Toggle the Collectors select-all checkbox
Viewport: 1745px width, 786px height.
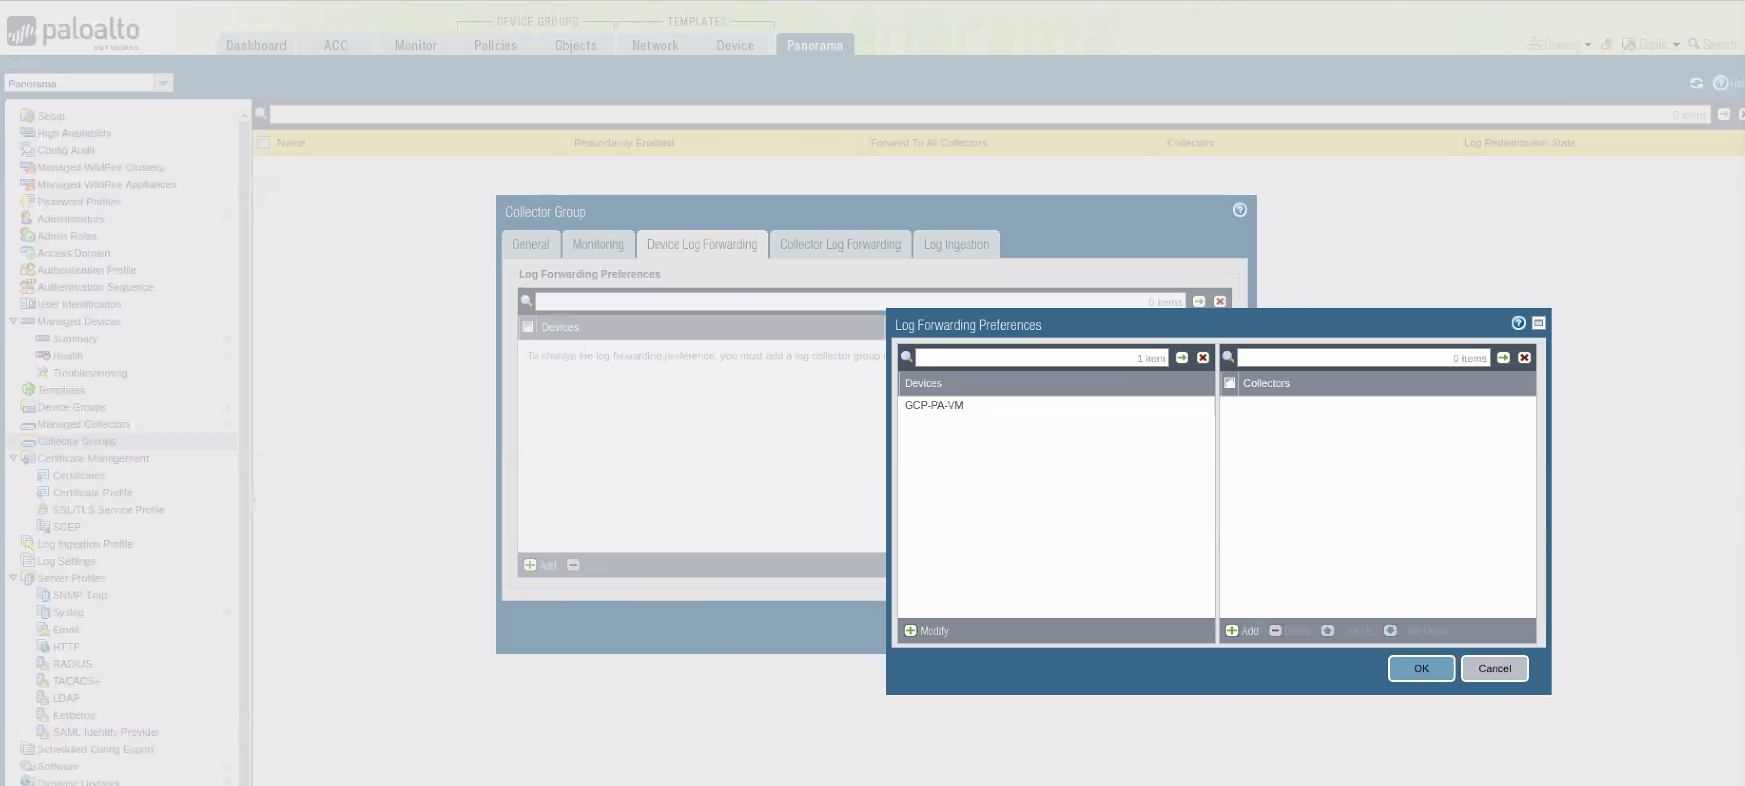tap(1230, 383)
